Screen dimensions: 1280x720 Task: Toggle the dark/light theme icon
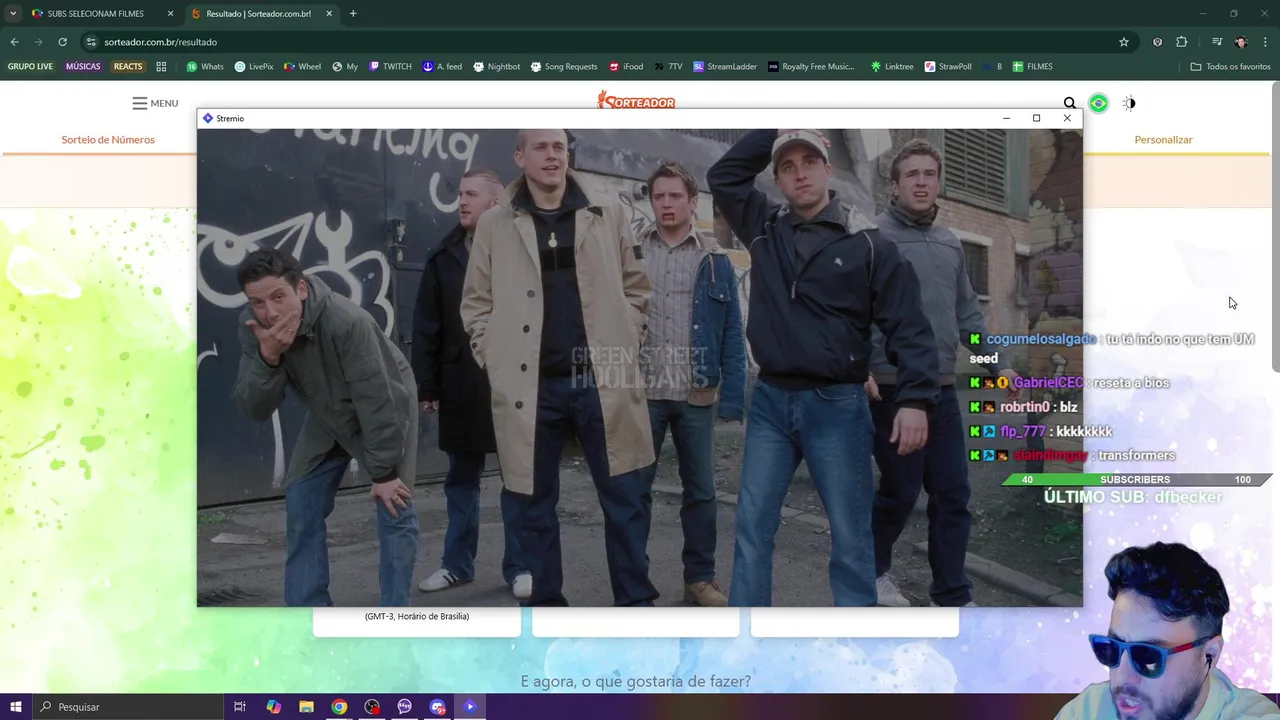pos(1129,103)
